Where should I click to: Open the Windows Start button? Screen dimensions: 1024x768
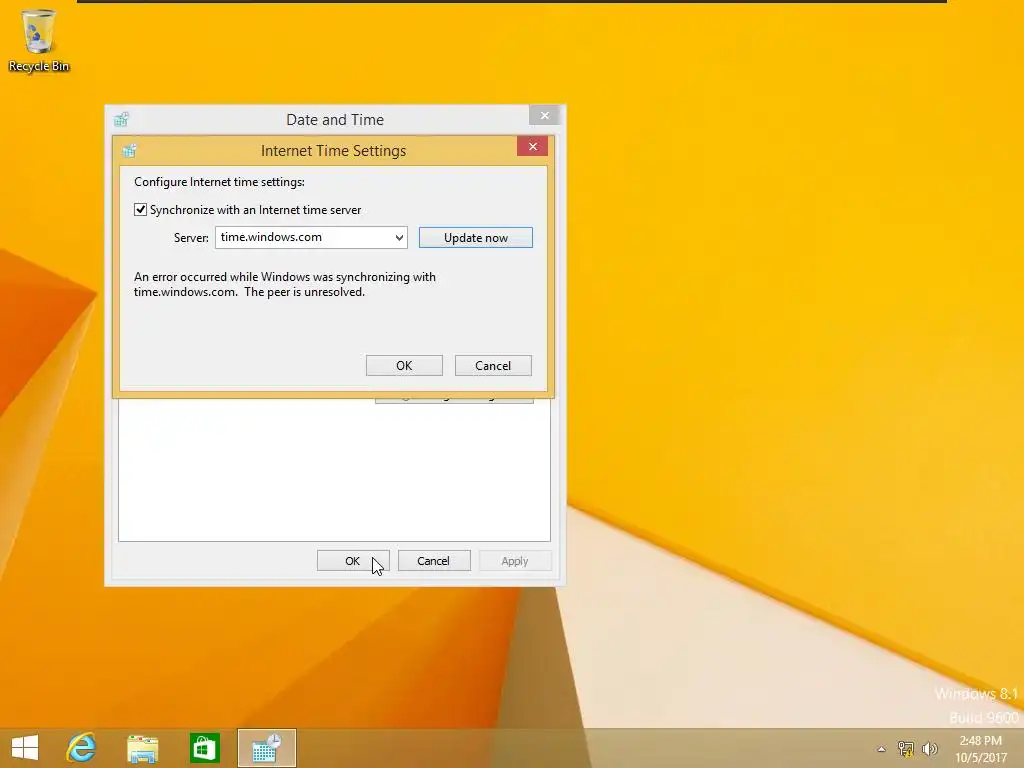(25, 748)
